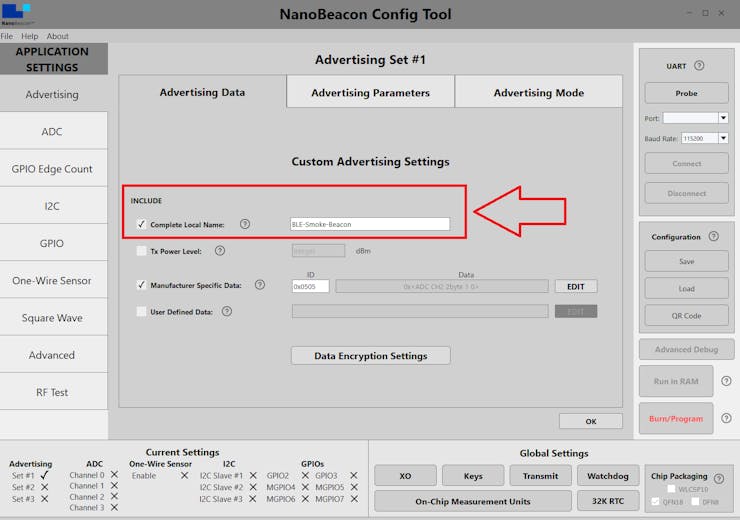Click the Manufacturer ID input field

[x=311, y=286]
